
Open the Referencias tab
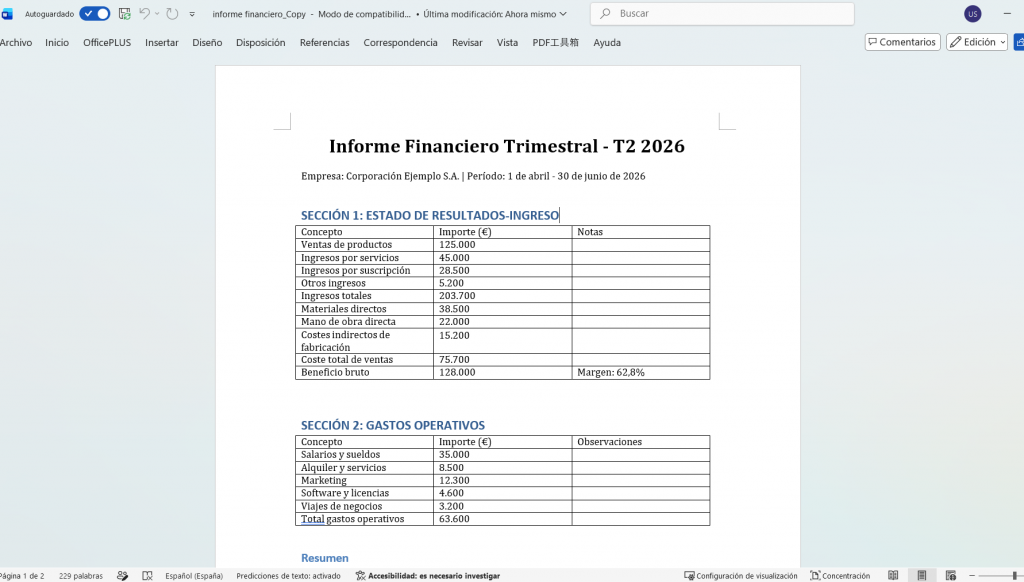click(325, 42)
